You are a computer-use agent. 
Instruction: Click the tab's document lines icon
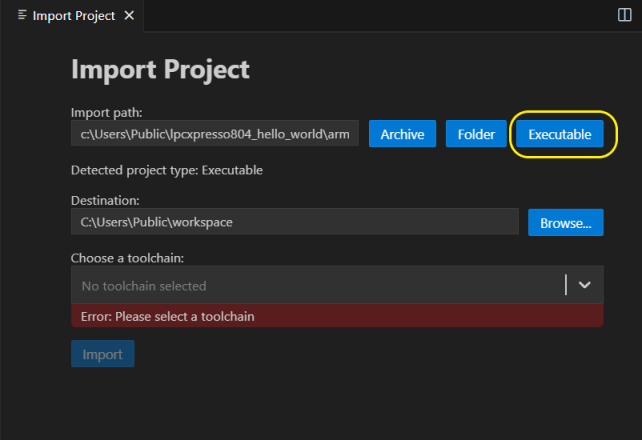point(22,15)
